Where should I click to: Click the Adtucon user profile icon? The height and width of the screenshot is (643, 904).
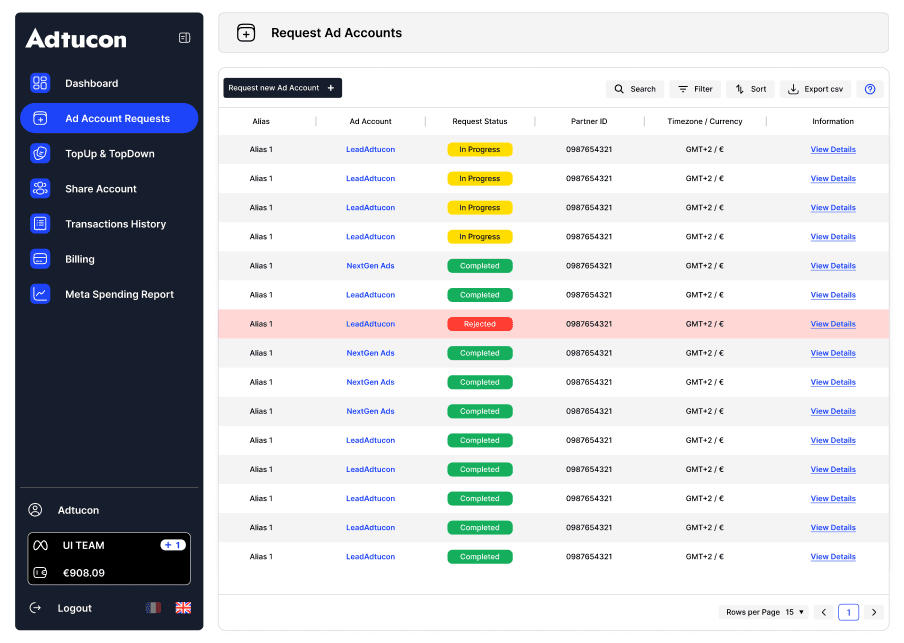click(x=35, y=510)
